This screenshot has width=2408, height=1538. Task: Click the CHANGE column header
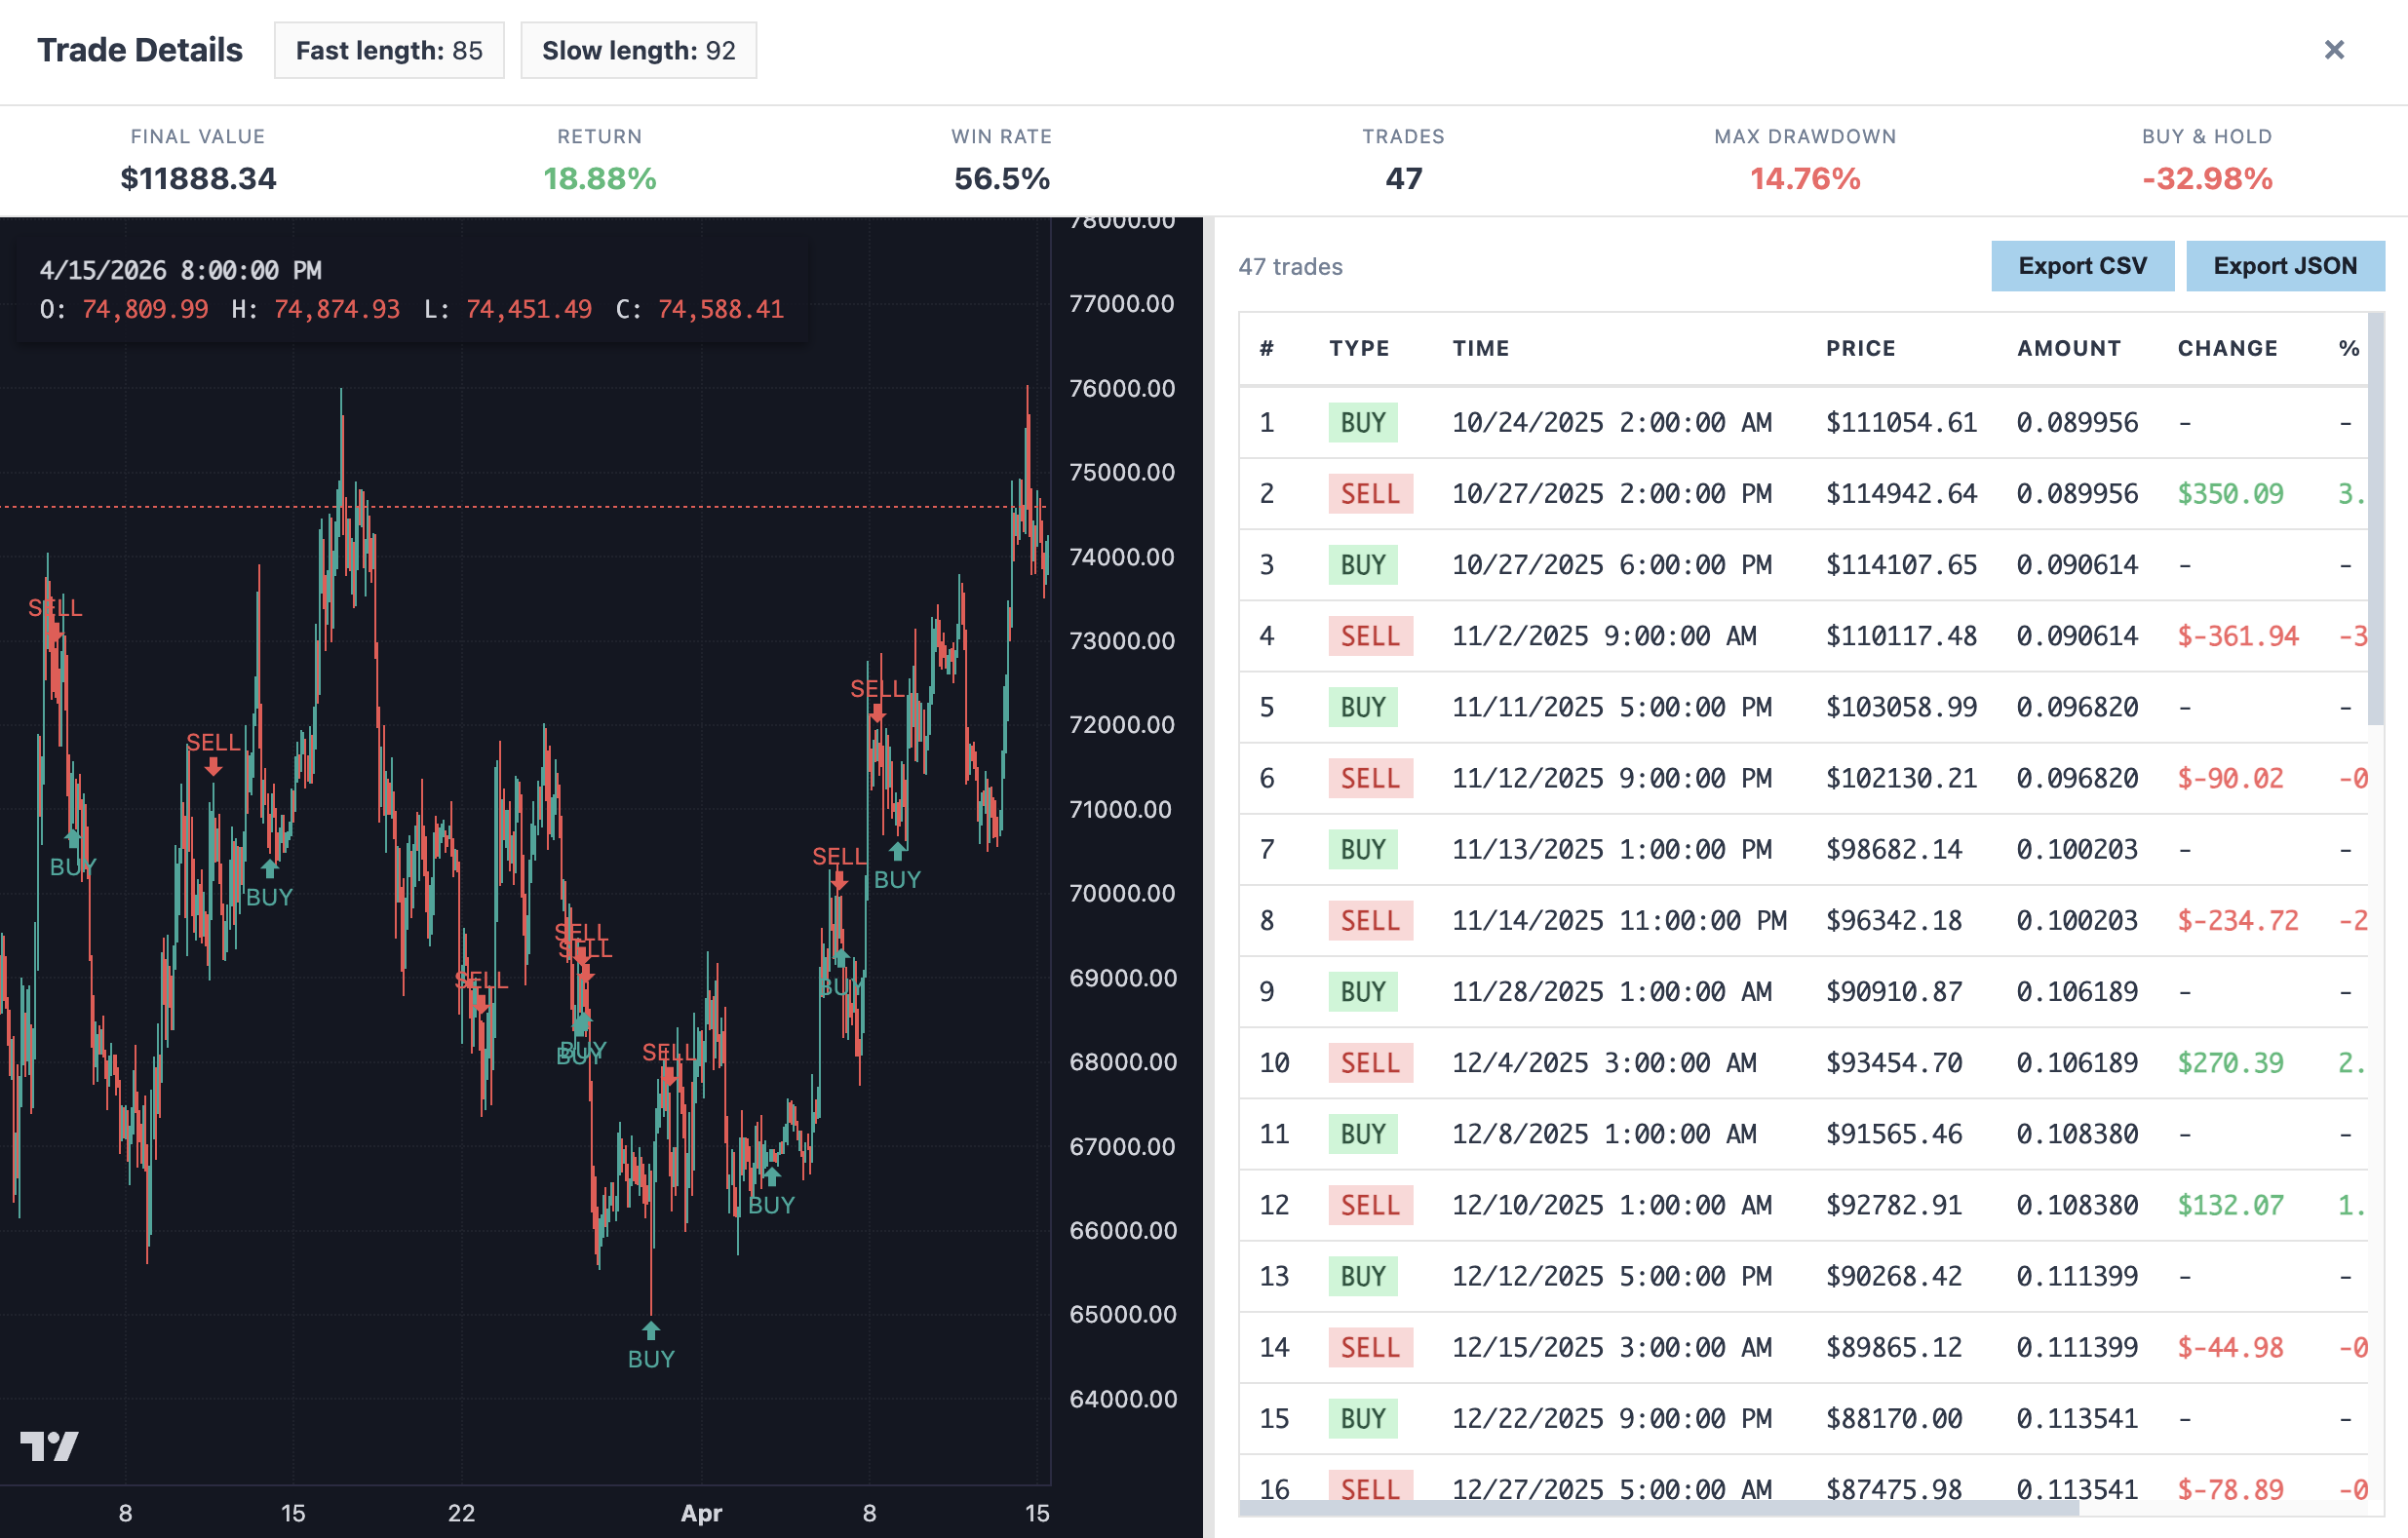pyautogui.click(x=2228, y=348)
